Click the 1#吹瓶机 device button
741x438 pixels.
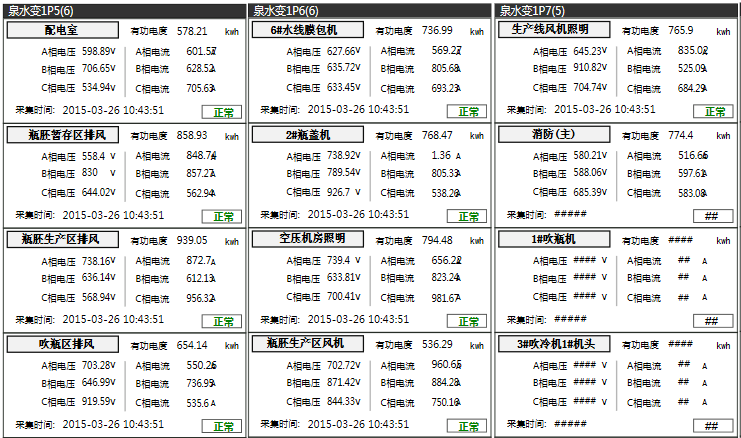(x=556, y=239)
